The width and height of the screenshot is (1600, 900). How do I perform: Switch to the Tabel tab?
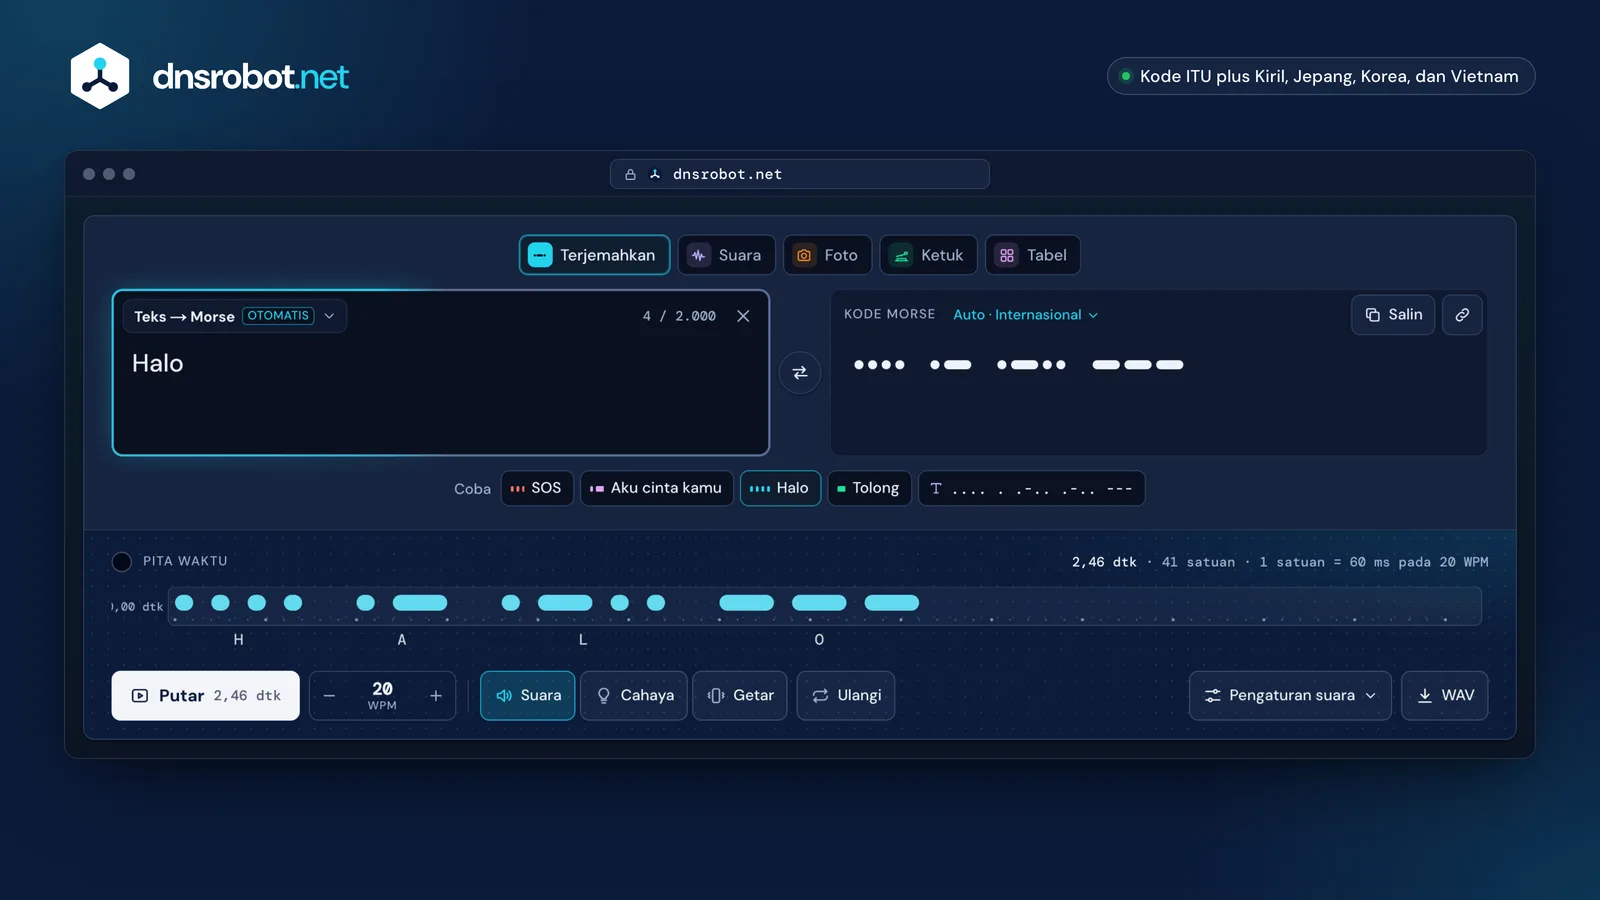tap(1033, 255)
